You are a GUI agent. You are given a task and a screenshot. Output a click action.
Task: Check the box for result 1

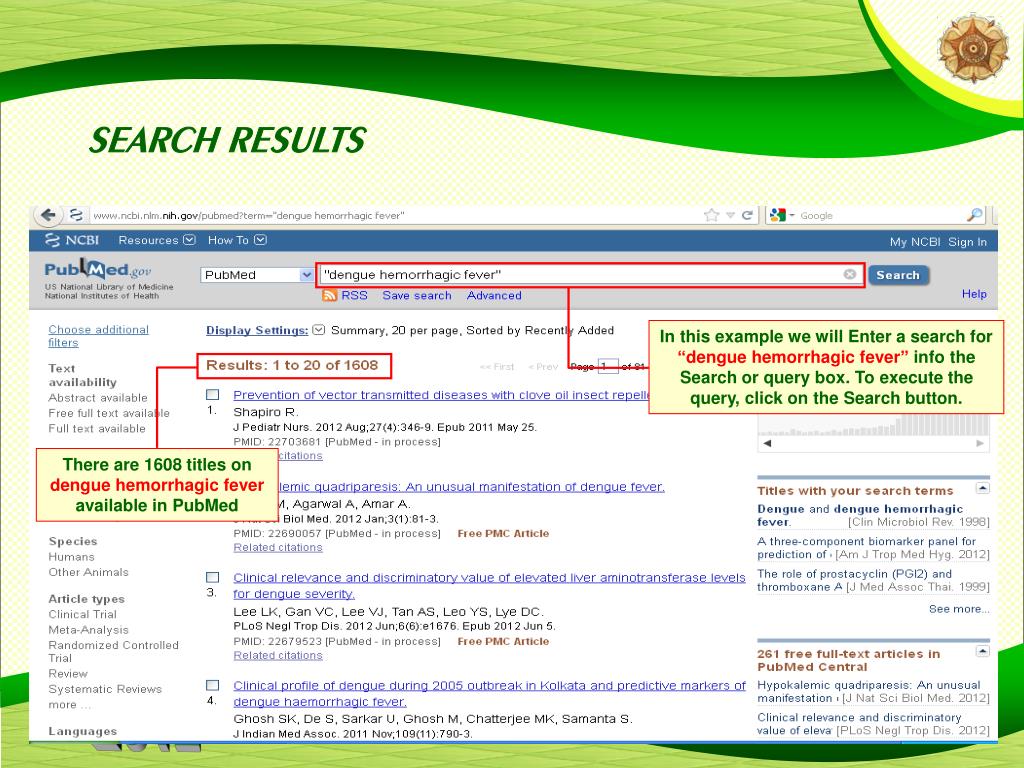point(212,394)
